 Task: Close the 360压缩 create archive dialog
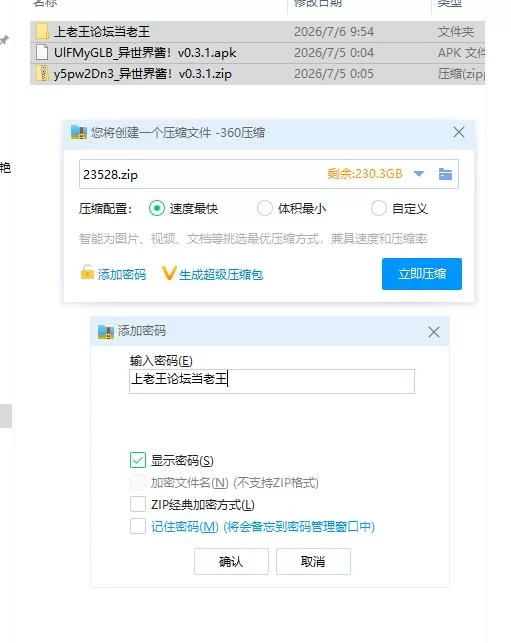pyautogui.click(x=459, y=132)
